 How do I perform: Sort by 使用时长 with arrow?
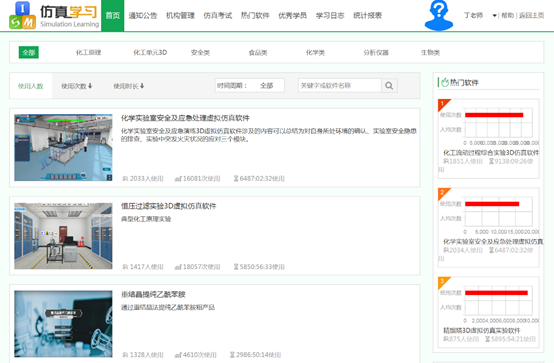pyautogui.click(x=129, y=86)
